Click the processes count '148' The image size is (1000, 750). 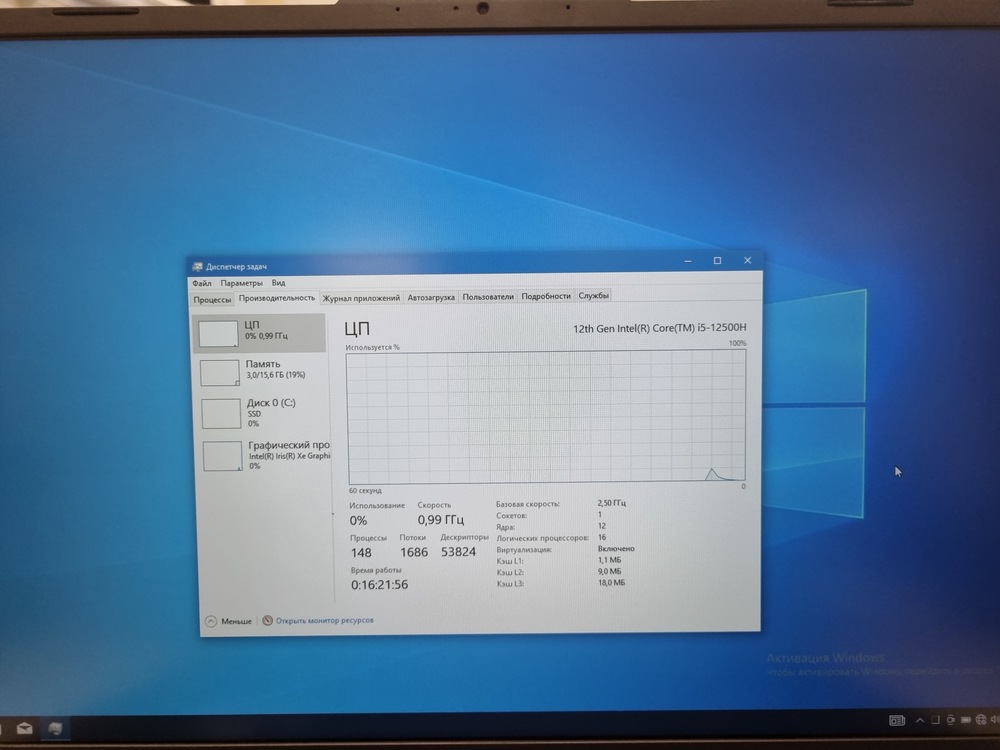361,553
